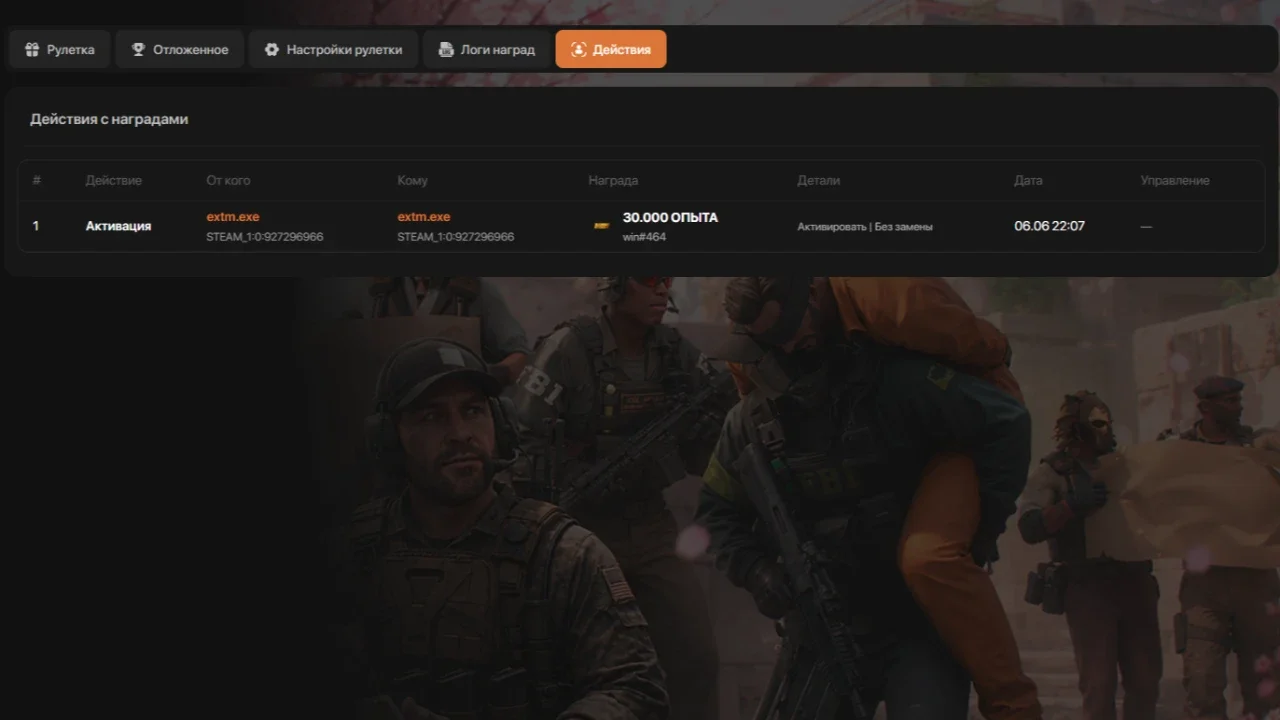Screen dimensions: 1280x720
Task: Click the Дата column header
Action: (1028, 181)
